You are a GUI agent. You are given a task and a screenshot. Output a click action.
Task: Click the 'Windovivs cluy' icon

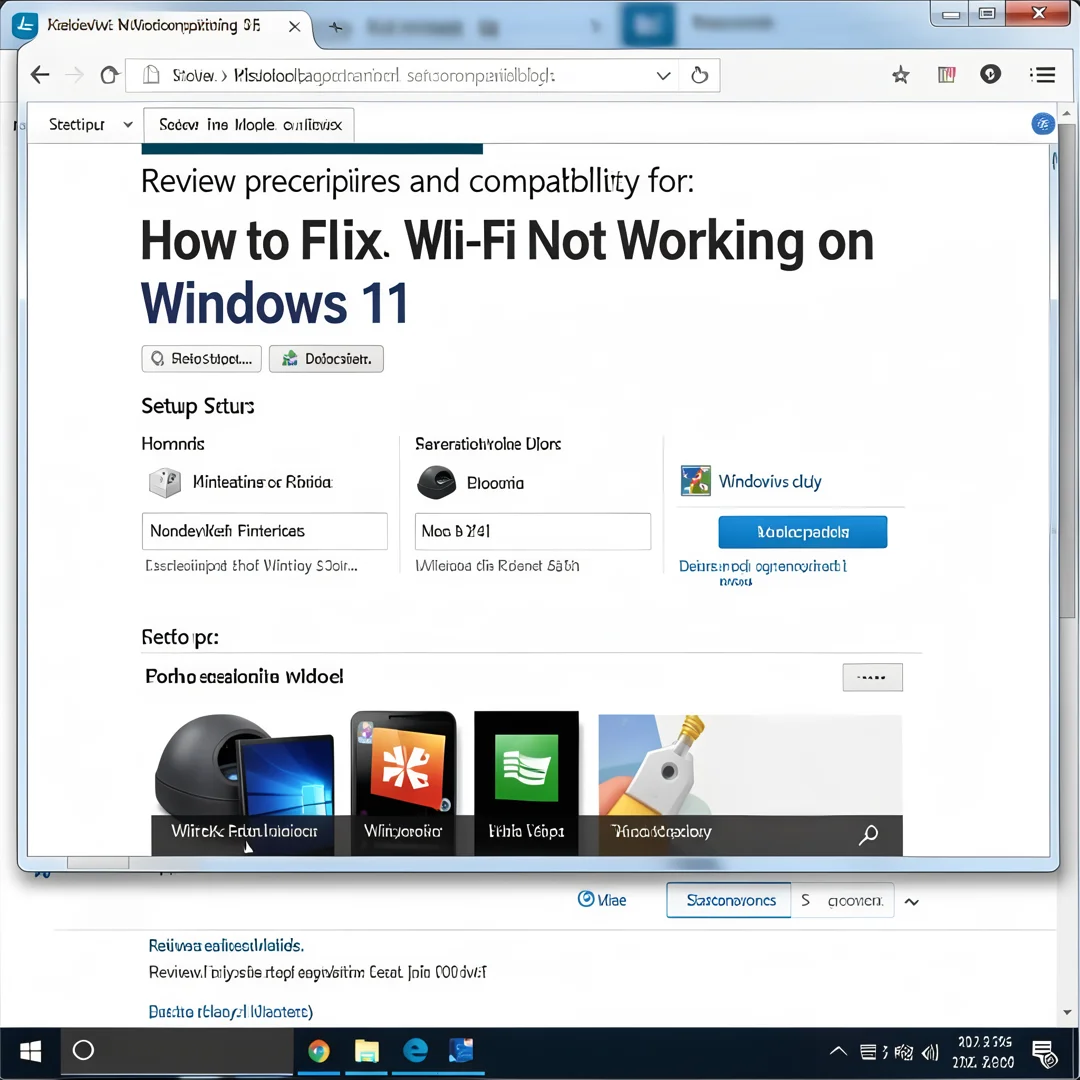pos(696,481)
